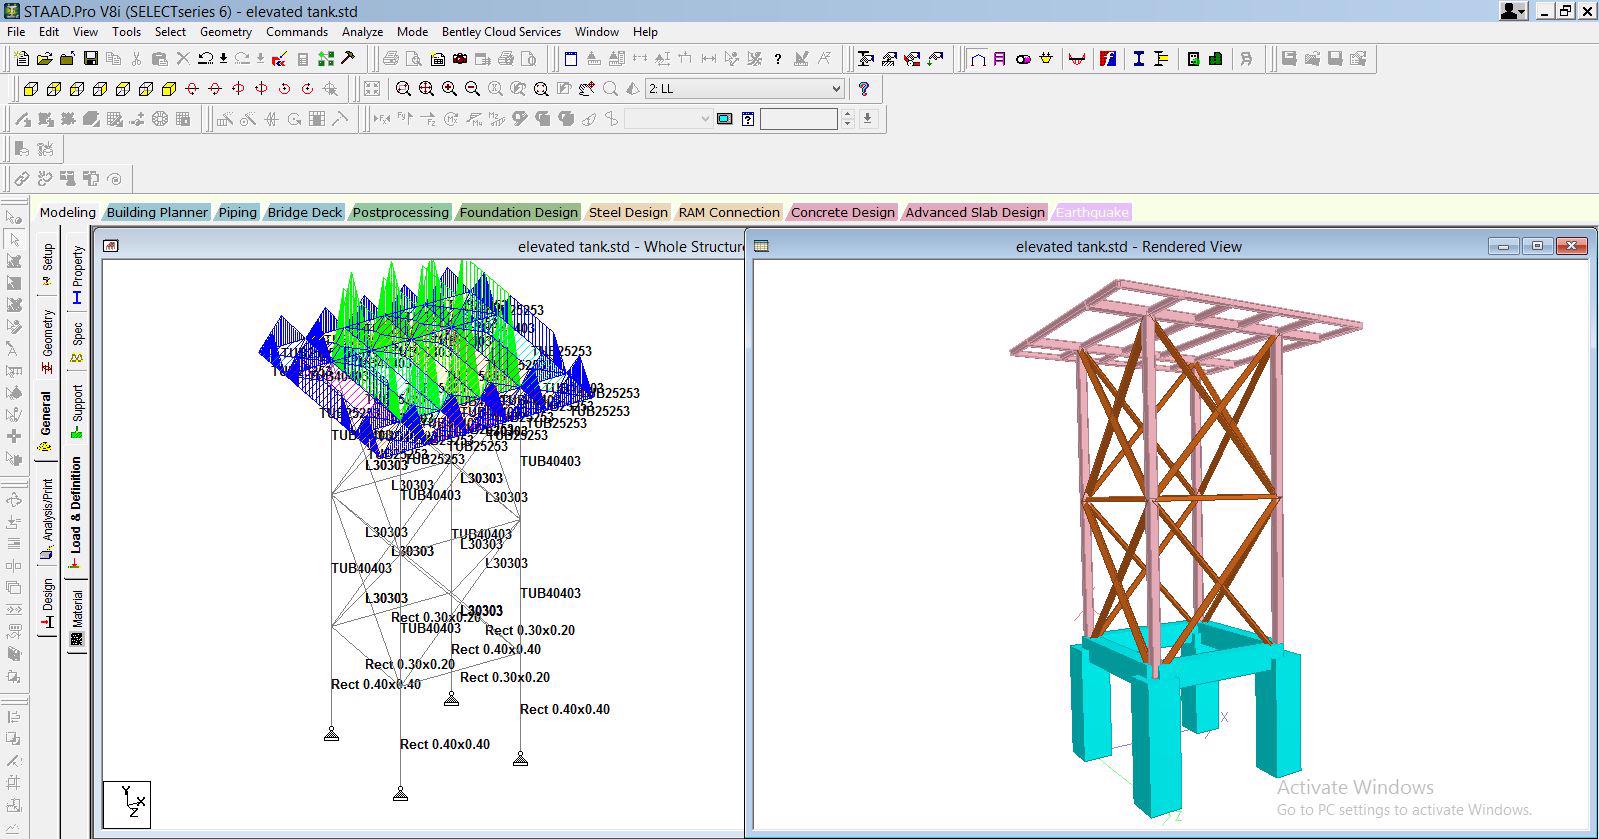Image resolution: width=1599 pixels, height=839 pixels.
Task: Click the Save floppy disk icon
Action: point(90,59)
